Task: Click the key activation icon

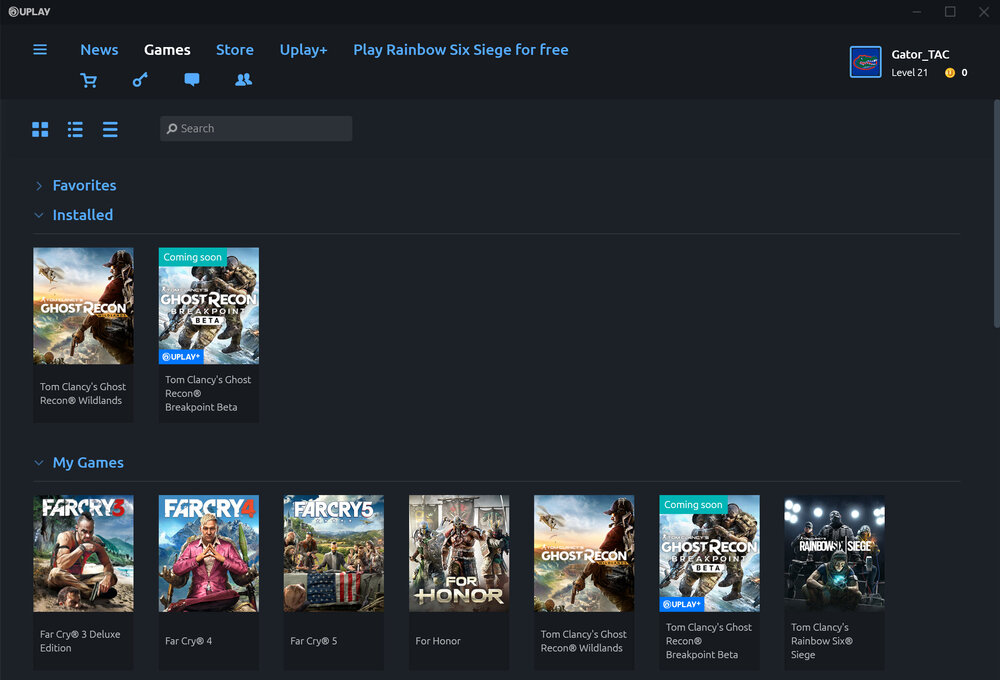Action: (x=140, y=80)
